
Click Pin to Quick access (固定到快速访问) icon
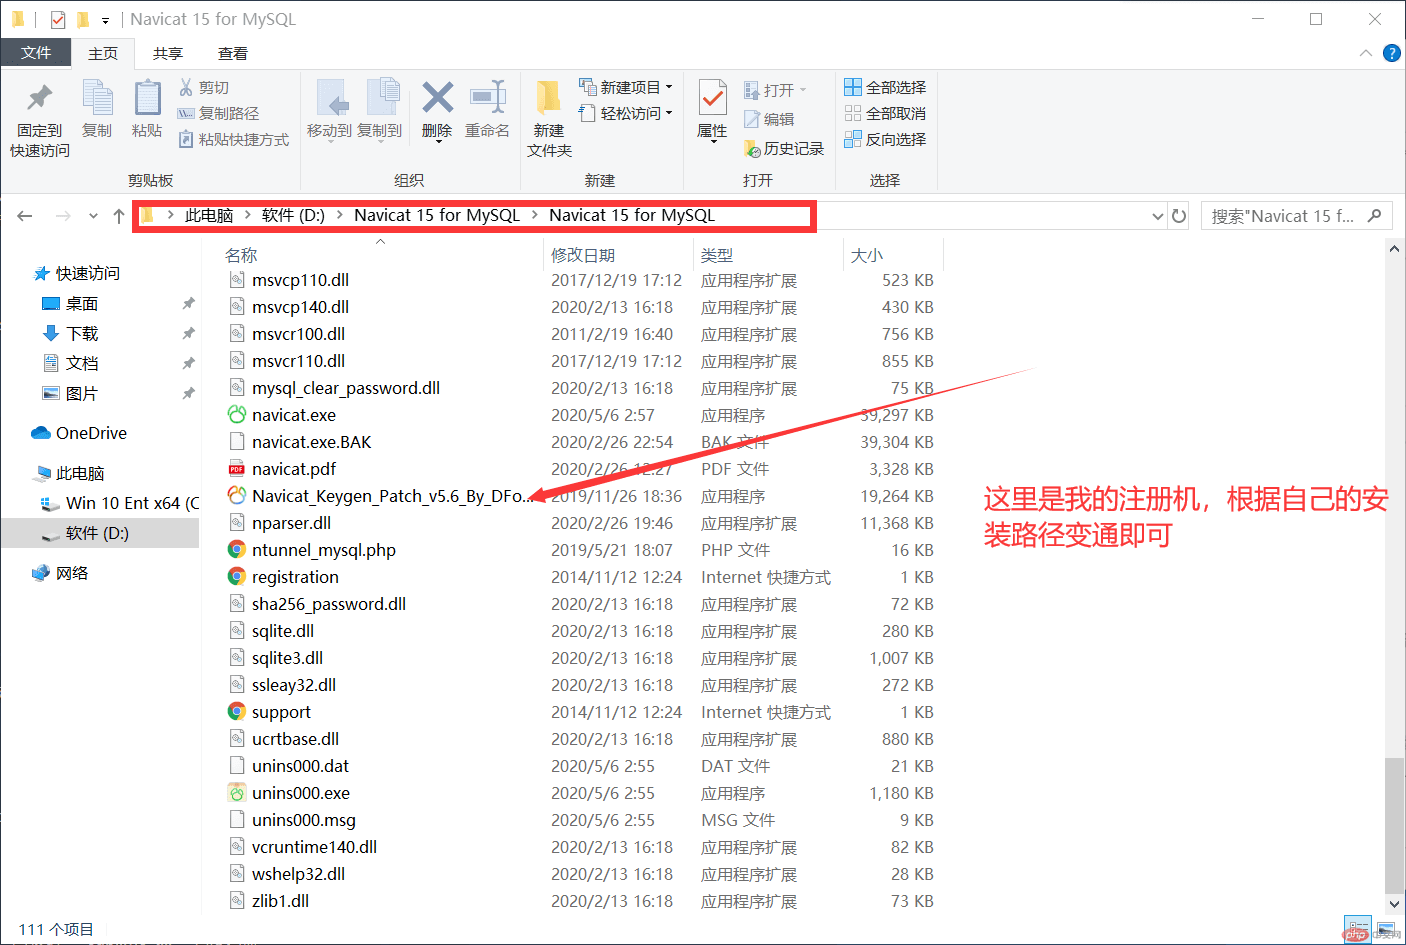pos(40,98)
